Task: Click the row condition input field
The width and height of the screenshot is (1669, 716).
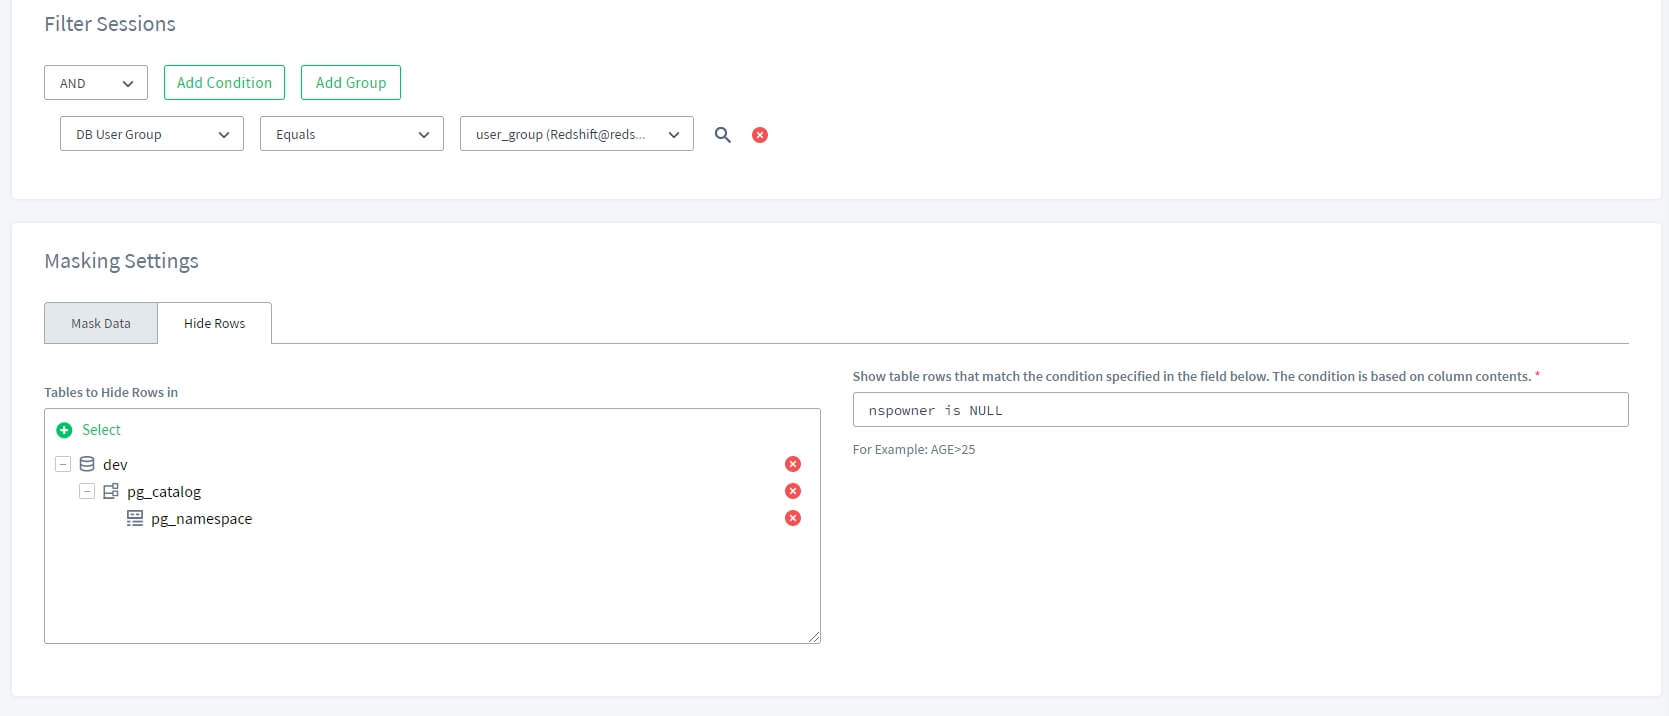Action: tap(1240, 410)
